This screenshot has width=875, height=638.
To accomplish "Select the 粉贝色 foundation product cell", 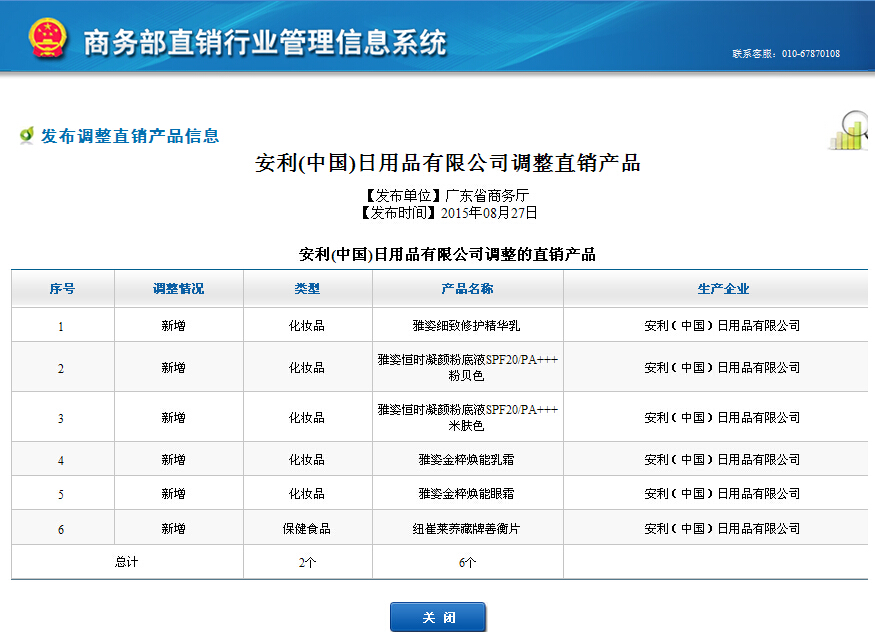I will point(467,367).
